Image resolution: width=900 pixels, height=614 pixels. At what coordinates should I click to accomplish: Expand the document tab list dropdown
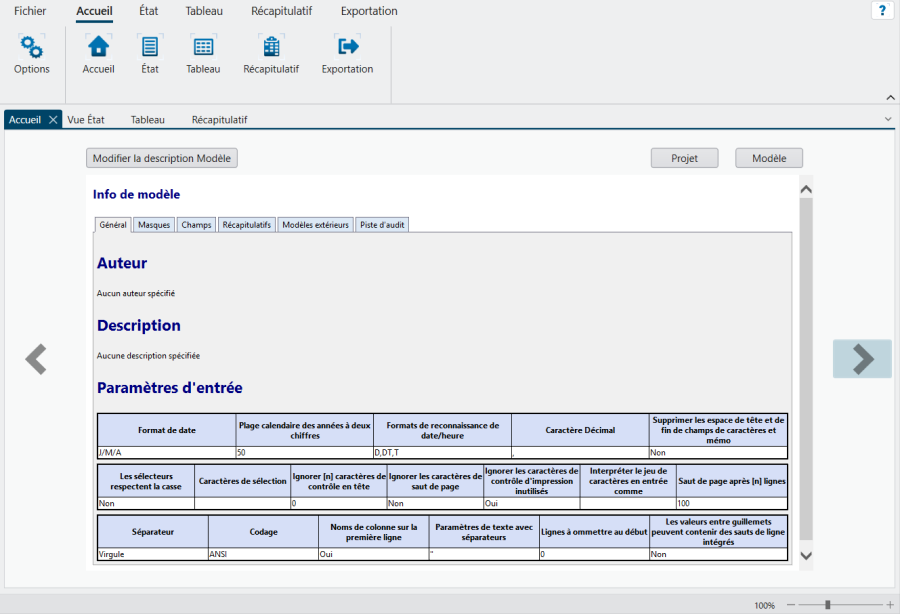888,119
